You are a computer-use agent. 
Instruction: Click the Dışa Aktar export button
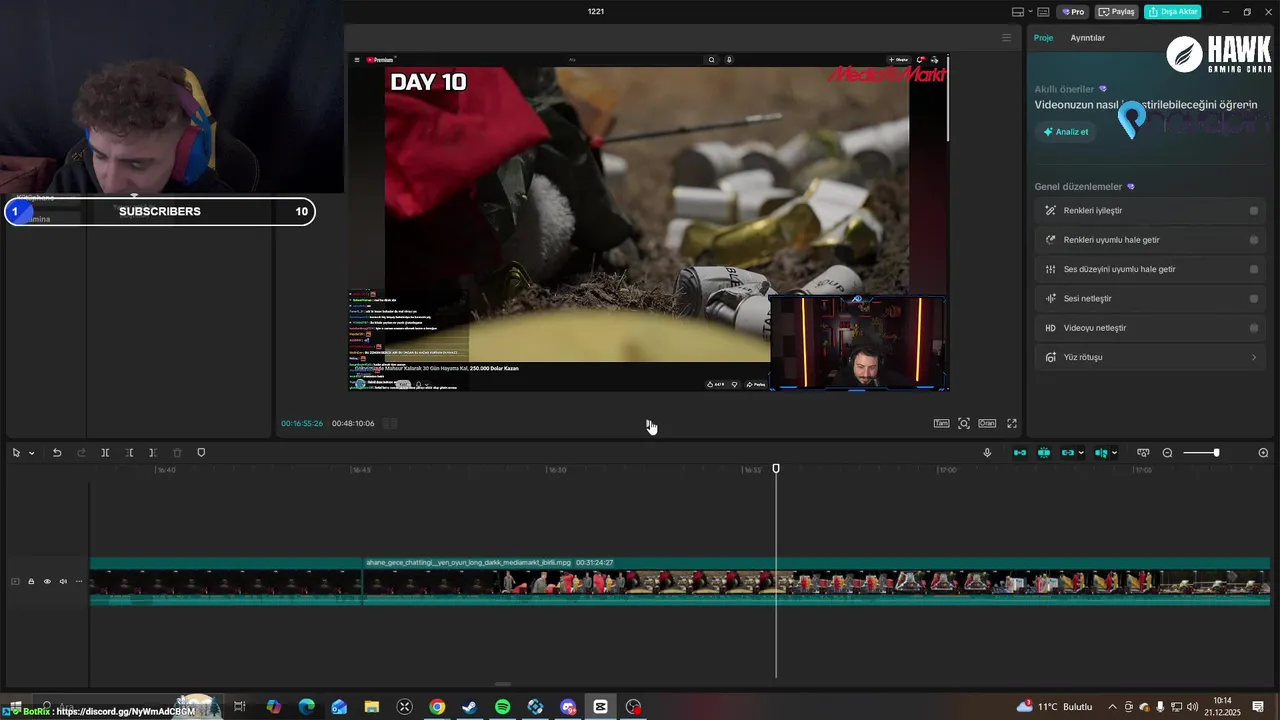coord(1173,12)
